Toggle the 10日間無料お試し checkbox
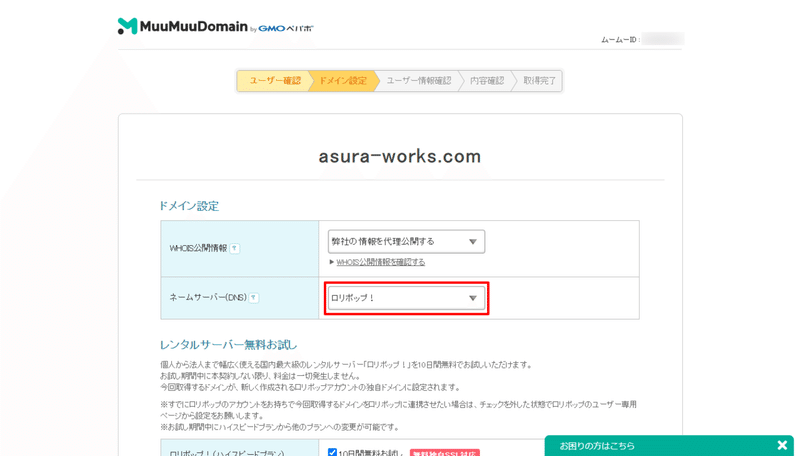This screenshot has height=456, width=800. tap(332, 452)
